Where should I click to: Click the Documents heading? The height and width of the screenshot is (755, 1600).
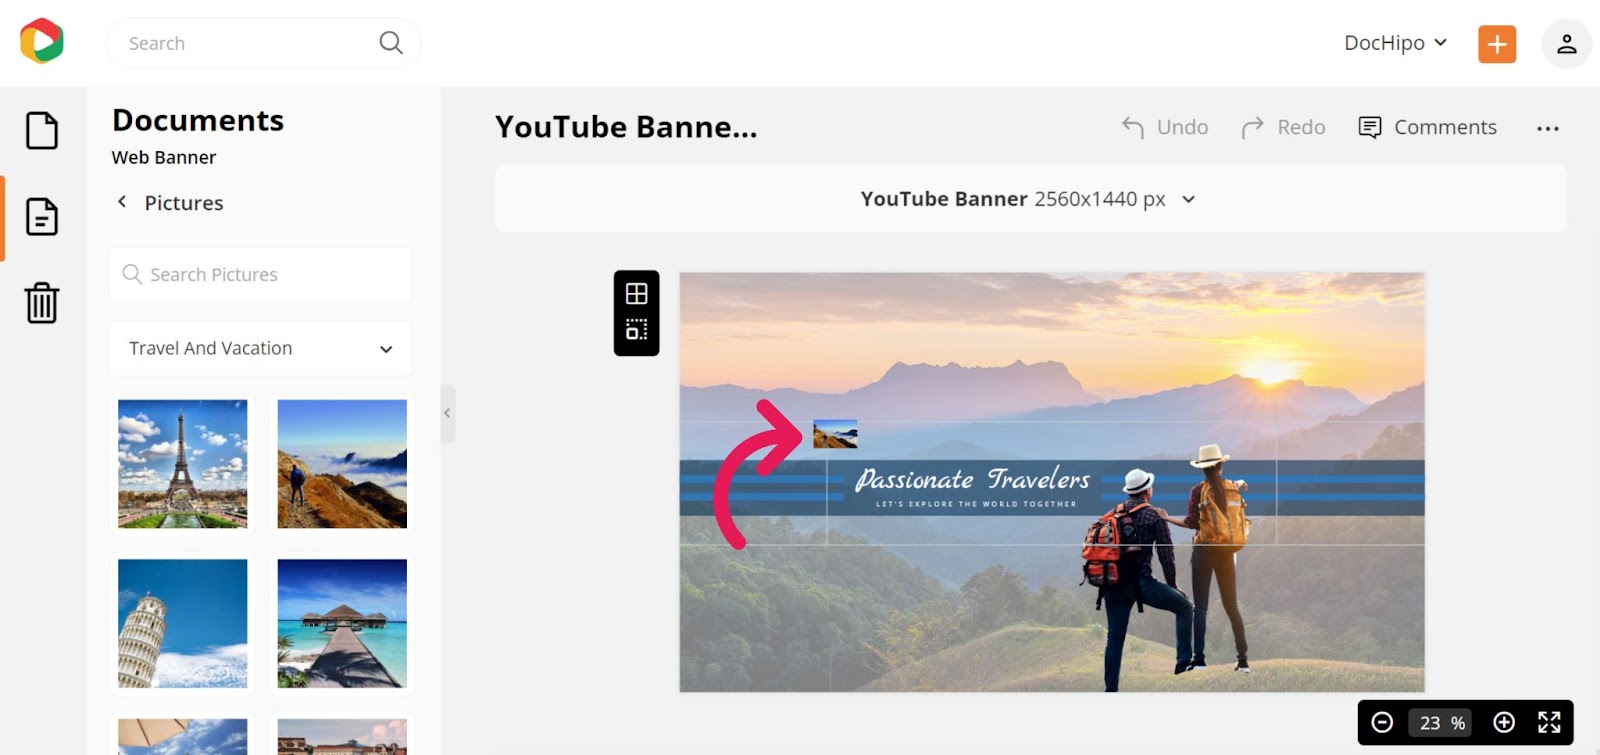click(198, 120)
